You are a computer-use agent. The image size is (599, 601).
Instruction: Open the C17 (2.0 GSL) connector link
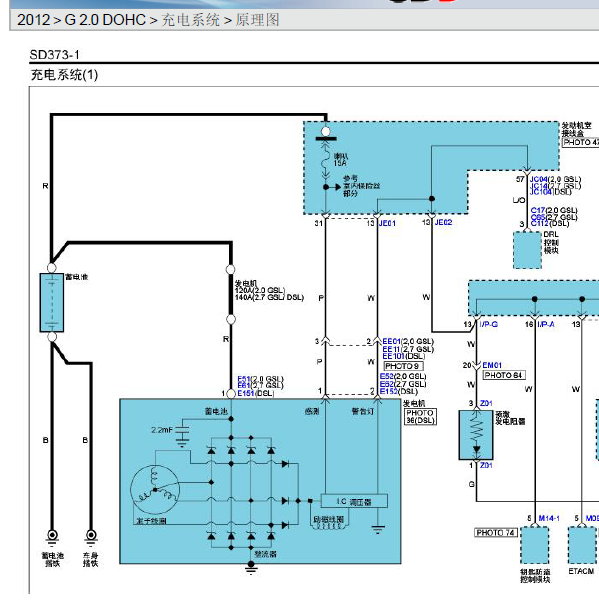(538, 210)
